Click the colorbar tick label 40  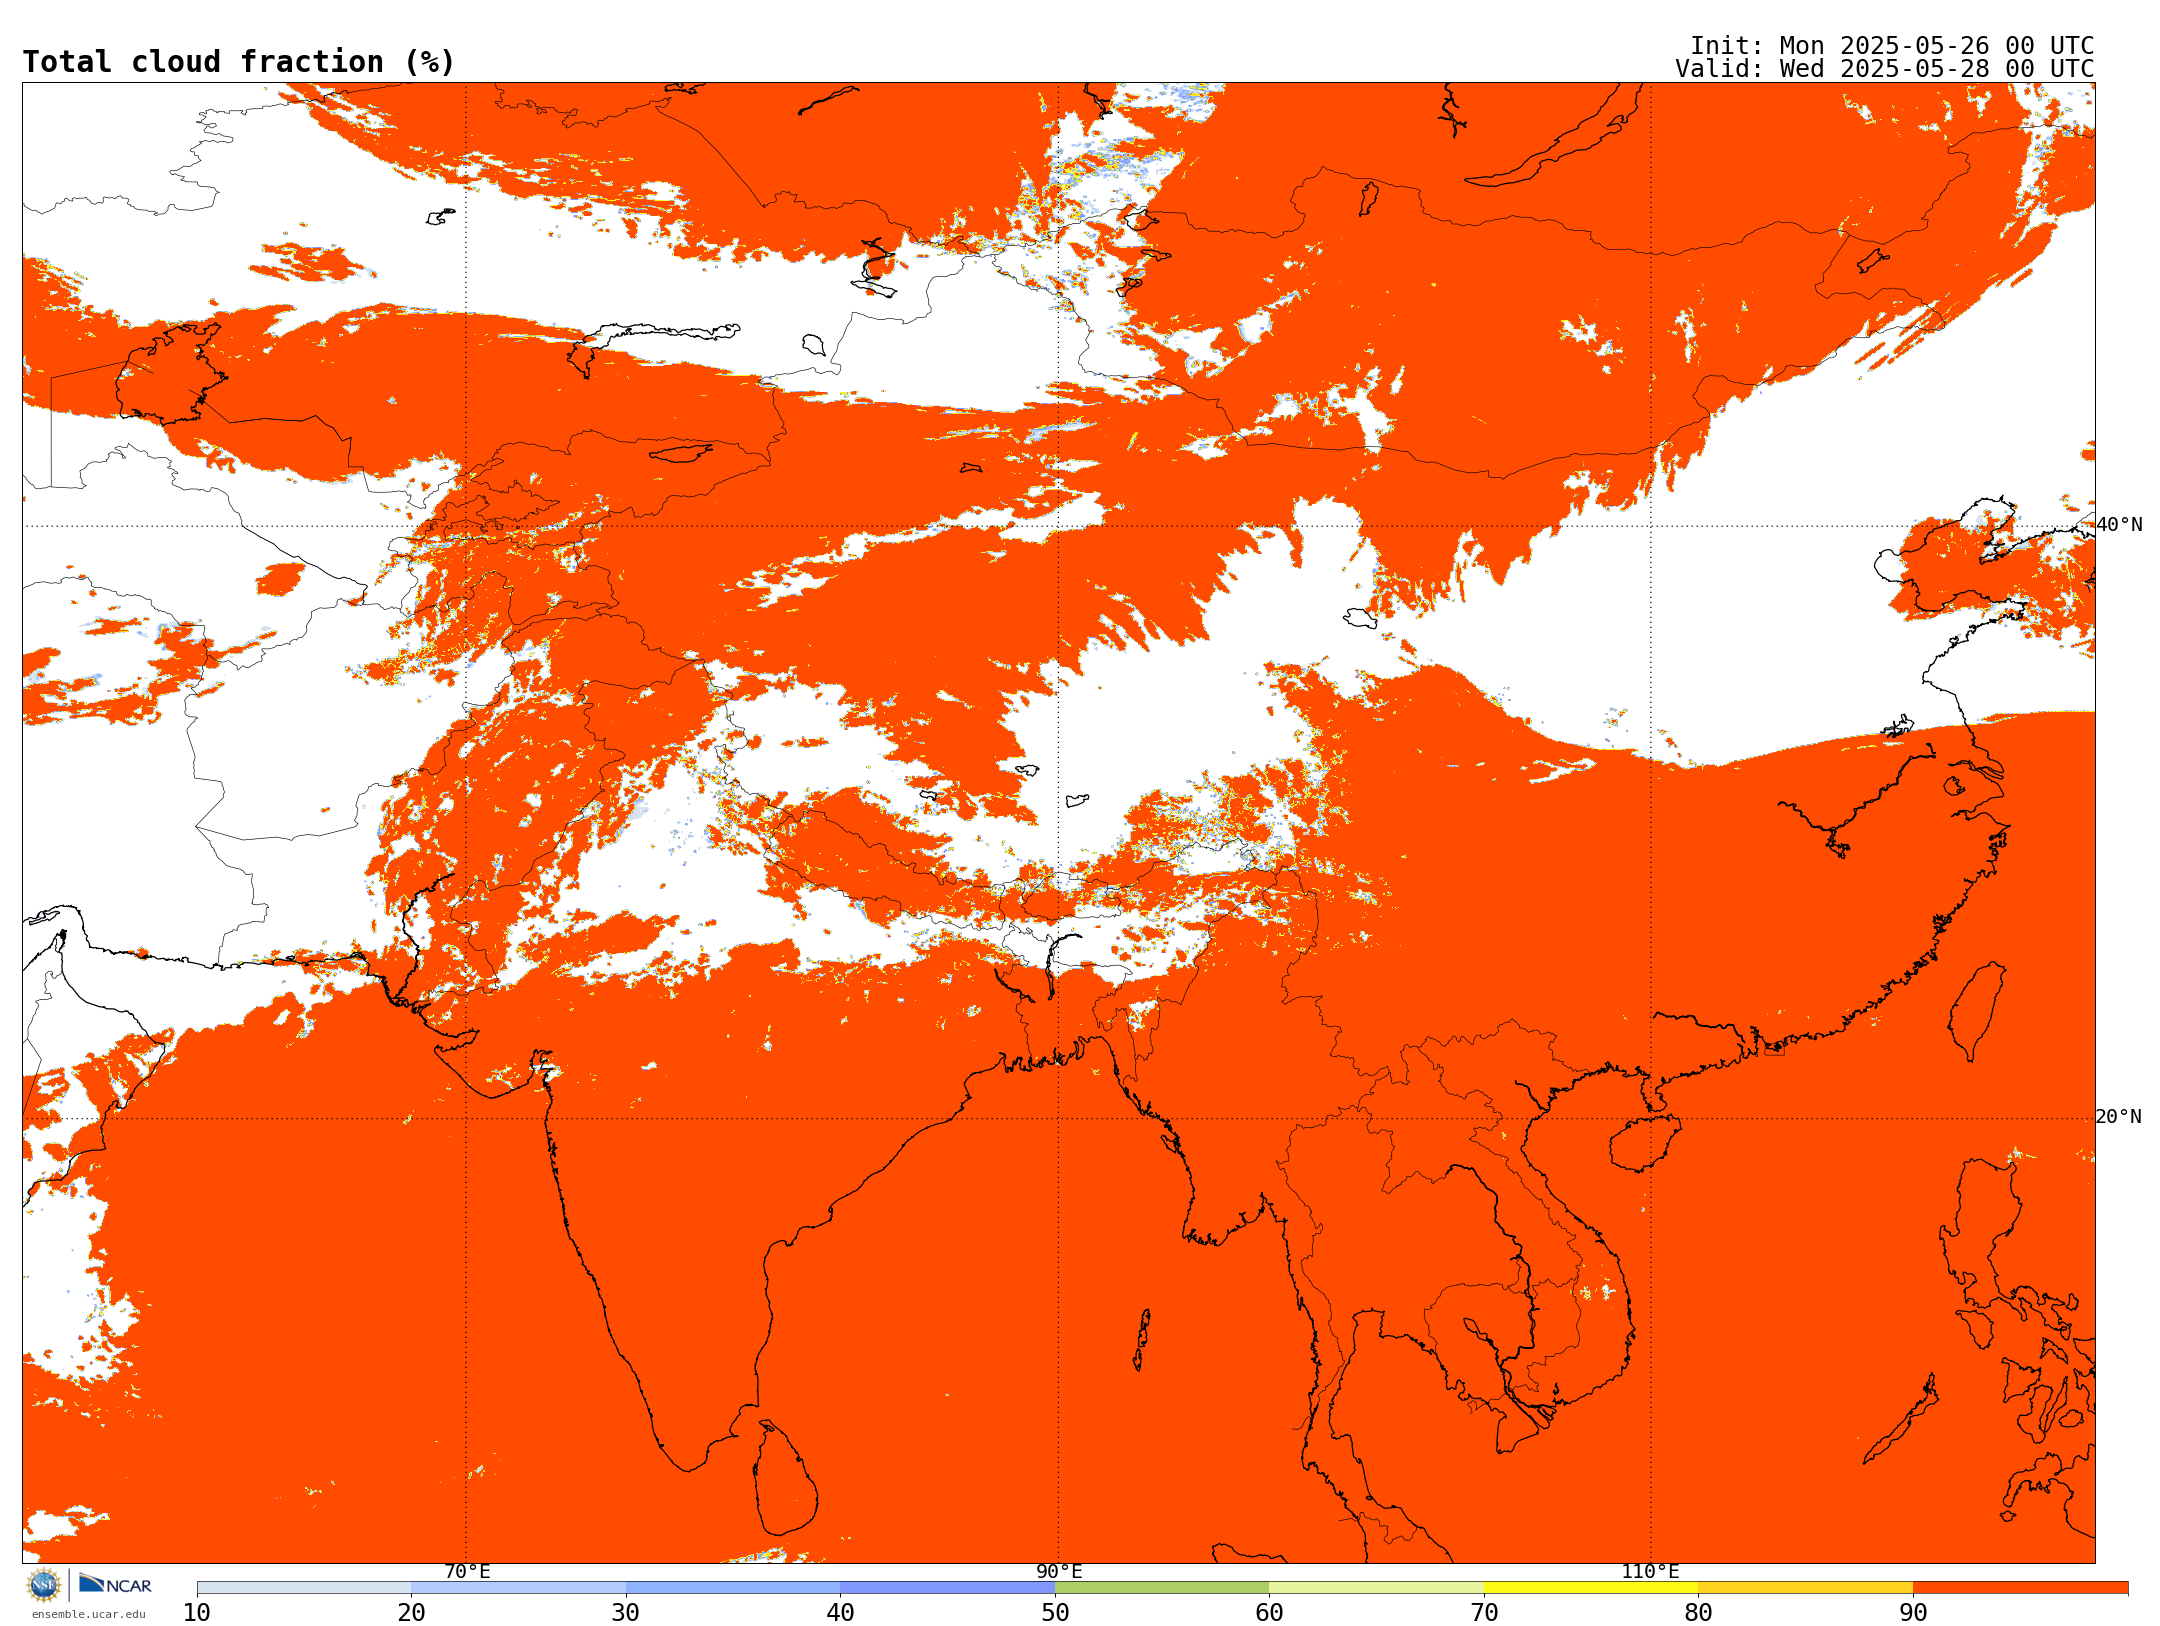840,1613
